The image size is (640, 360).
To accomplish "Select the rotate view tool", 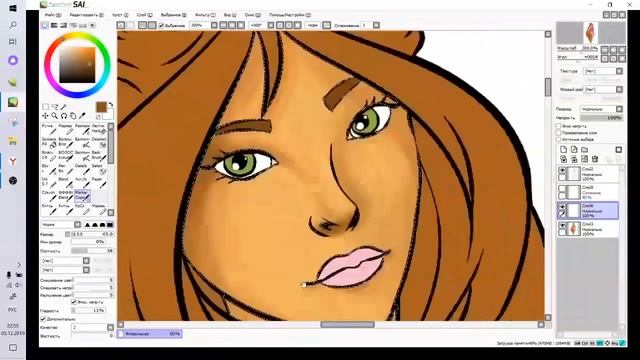I will 64,116.
